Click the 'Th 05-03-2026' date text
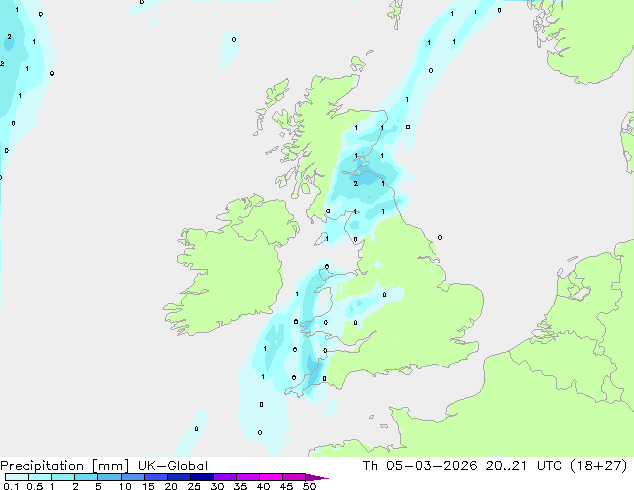This screenshot has width=634, height=490. (x=420, y=466)
